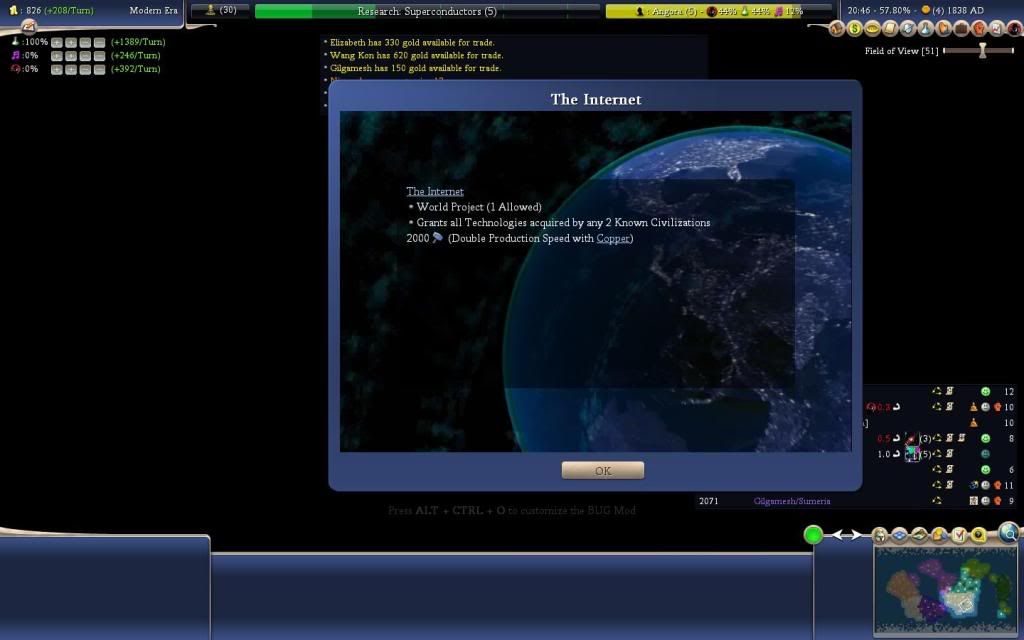Screen dimensions: 1024x640
Task: Click the Research Superconductors progress bar
Action: 427,11
